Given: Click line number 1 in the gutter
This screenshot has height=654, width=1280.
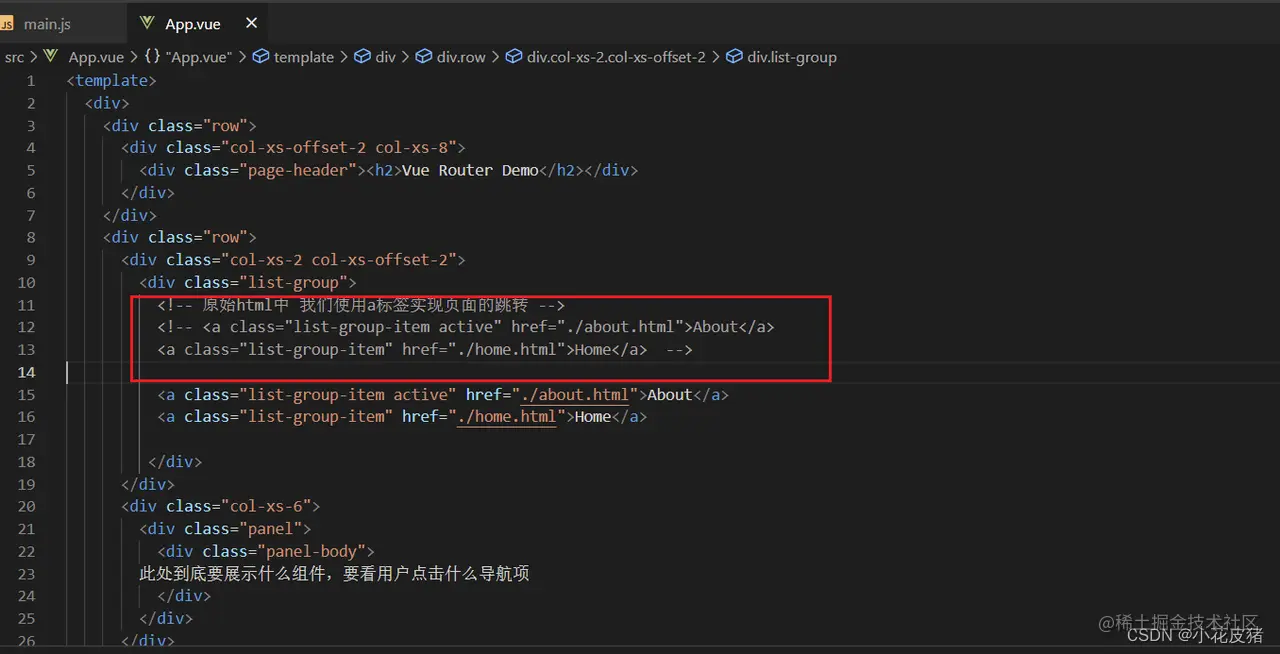Looking at the screenshot, I should [x=31, y=81].
